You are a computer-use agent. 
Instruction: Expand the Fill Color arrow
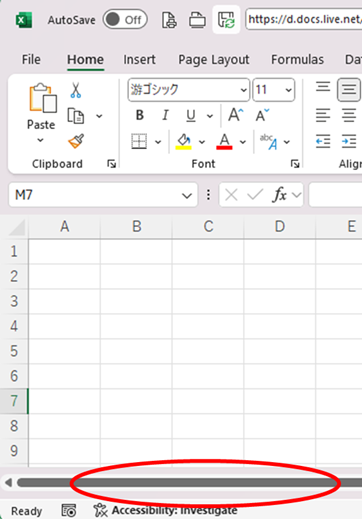click(x=202, y=142)
